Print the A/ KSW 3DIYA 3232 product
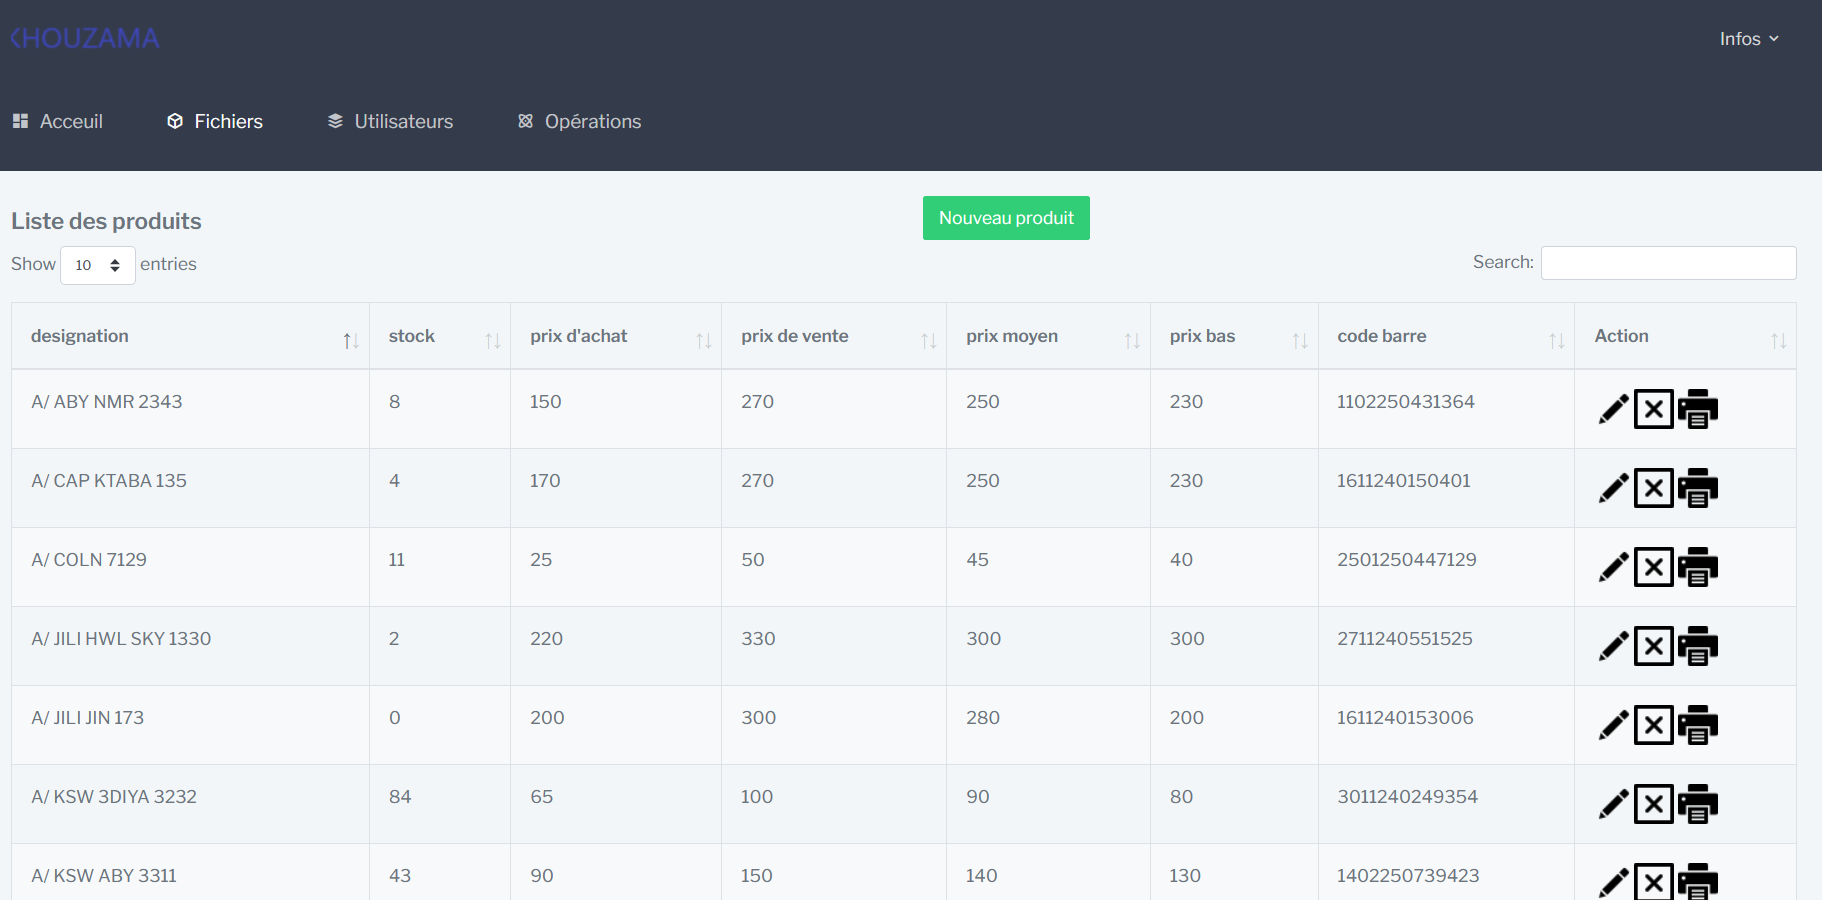Screen dimensions: 1822x900 click(1697, 804)
